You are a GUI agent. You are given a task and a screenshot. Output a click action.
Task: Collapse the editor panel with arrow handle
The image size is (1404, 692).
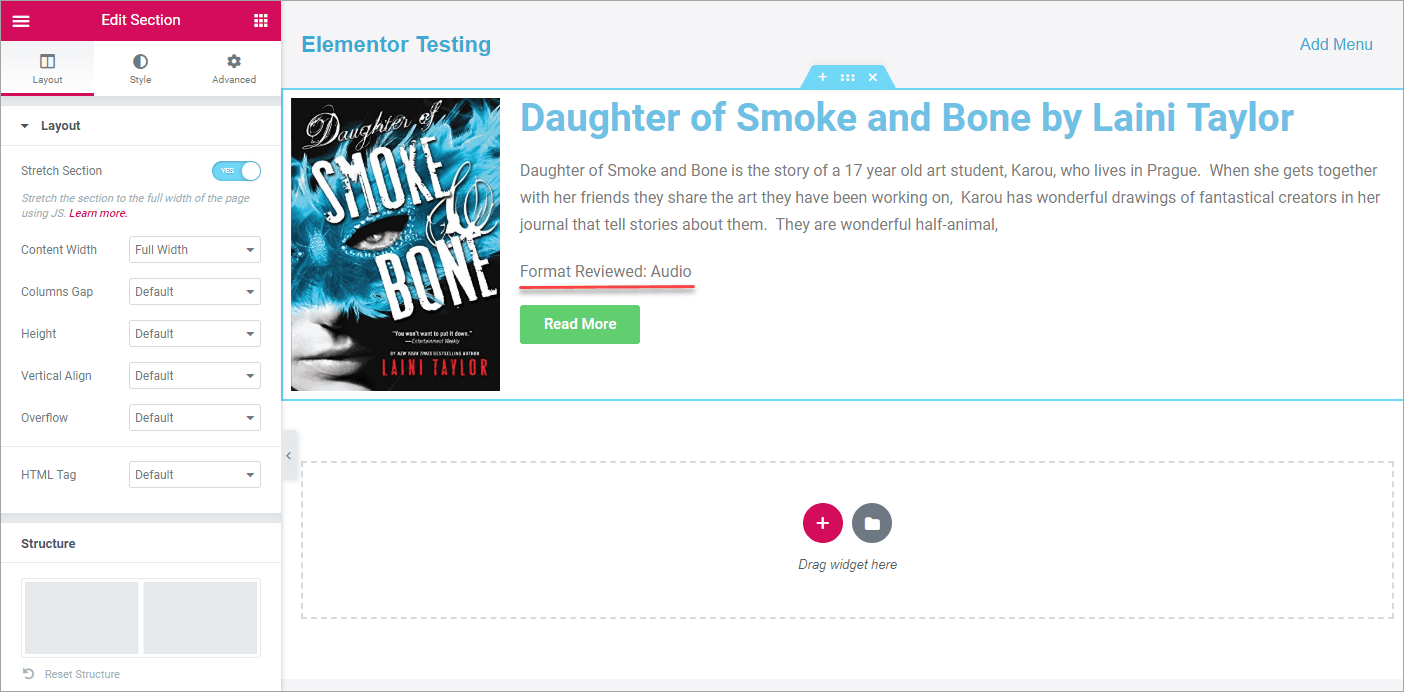tap(289, 455)
